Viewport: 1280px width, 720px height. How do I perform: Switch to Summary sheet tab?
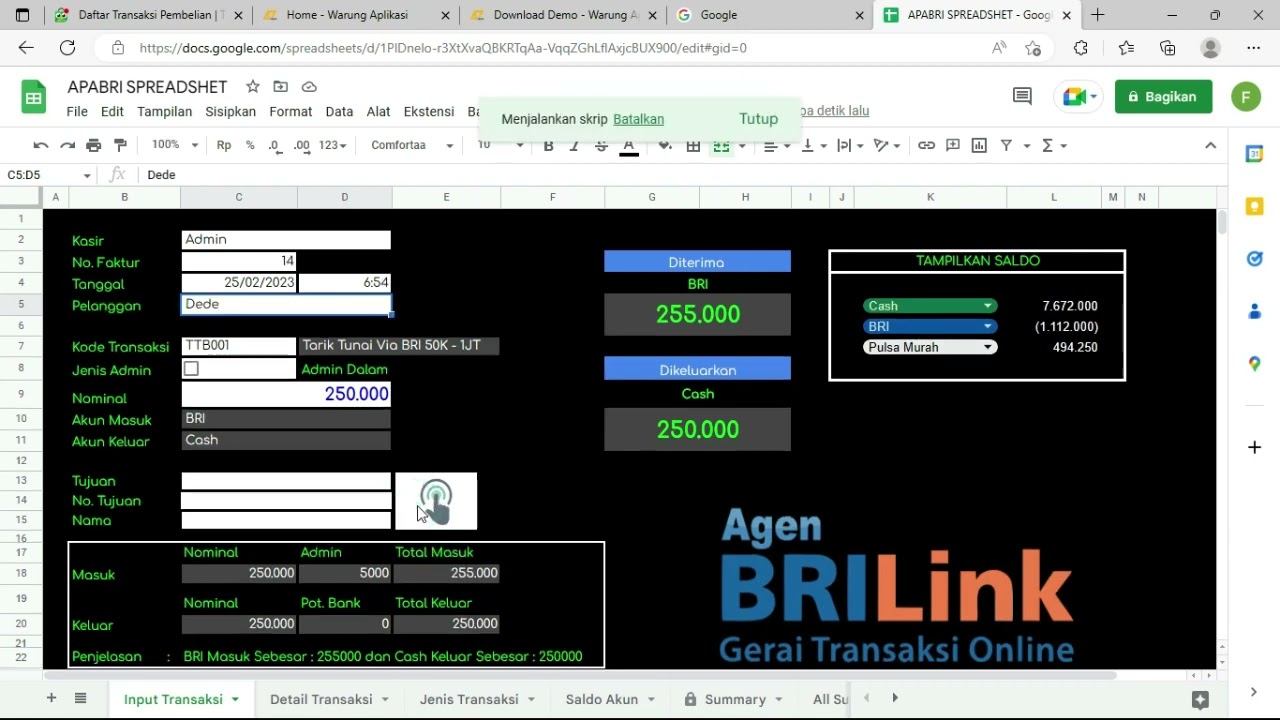click(x=735, y=699)
